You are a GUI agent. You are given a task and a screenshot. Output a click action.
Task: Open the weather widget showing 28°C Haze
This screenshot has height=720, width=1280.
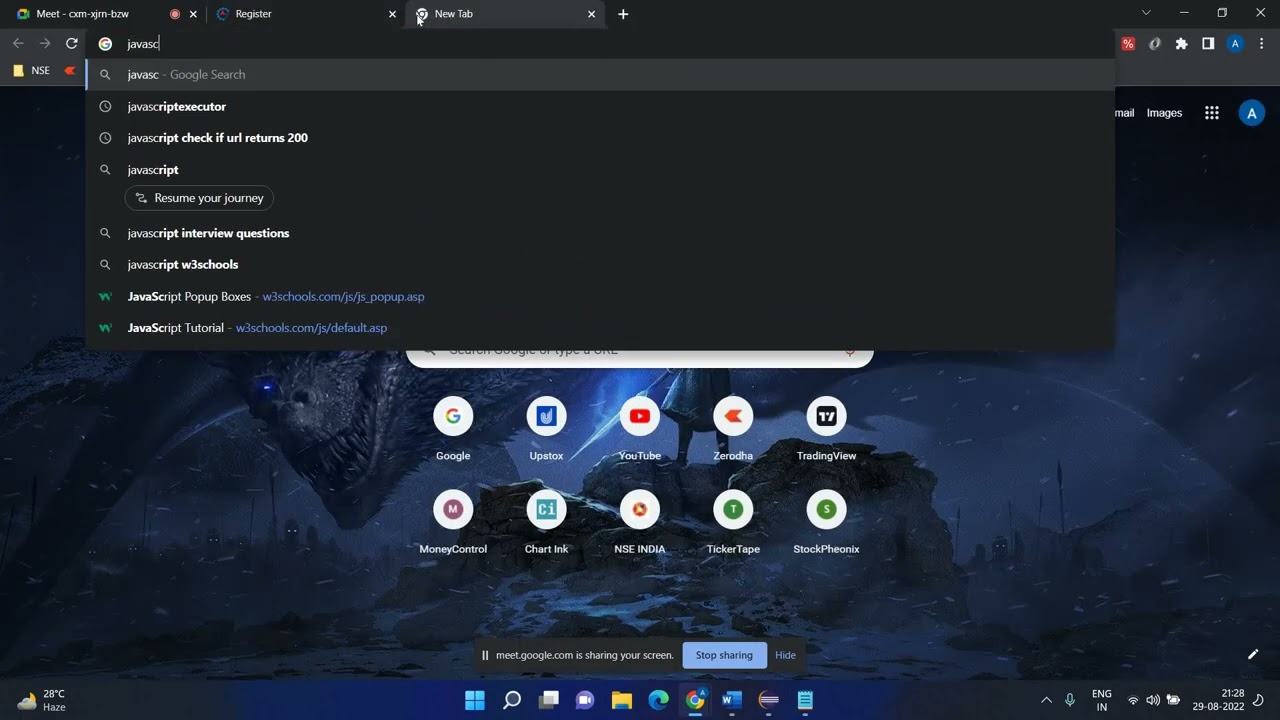42,700
